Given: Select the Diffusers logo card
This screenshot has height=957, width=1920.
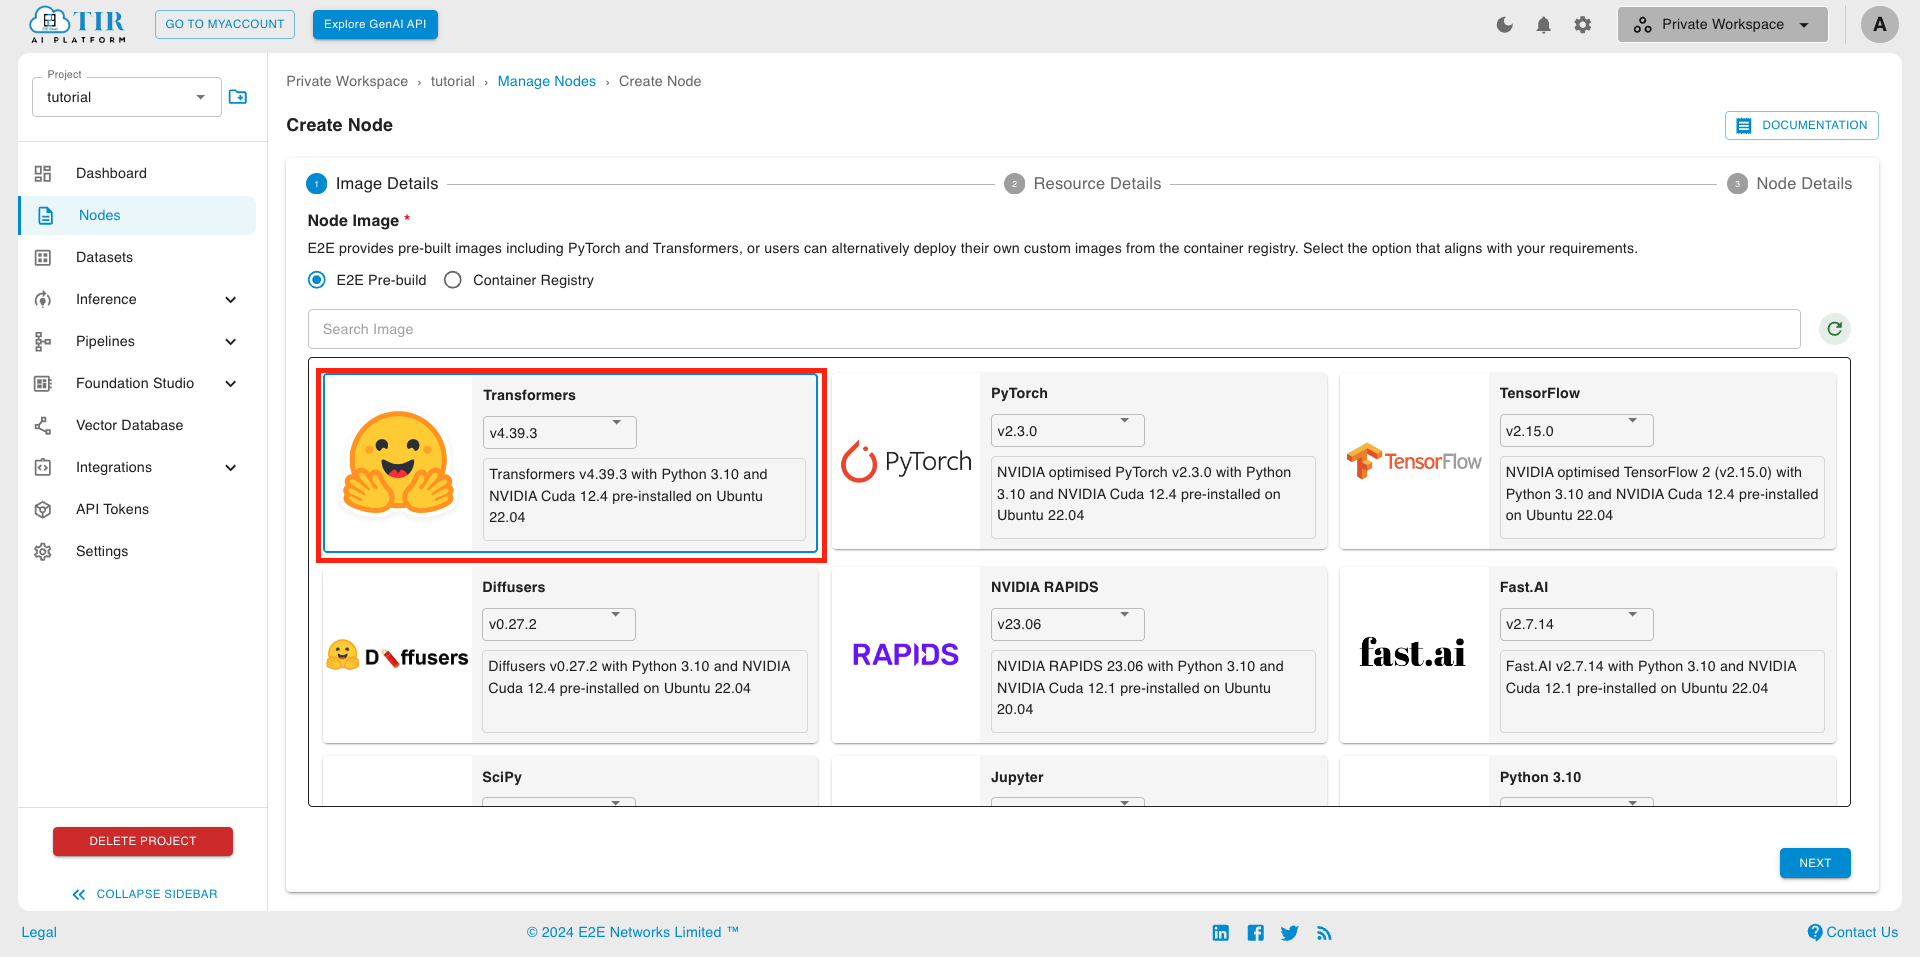Looking at the screenshot, I should pos(397,656).
